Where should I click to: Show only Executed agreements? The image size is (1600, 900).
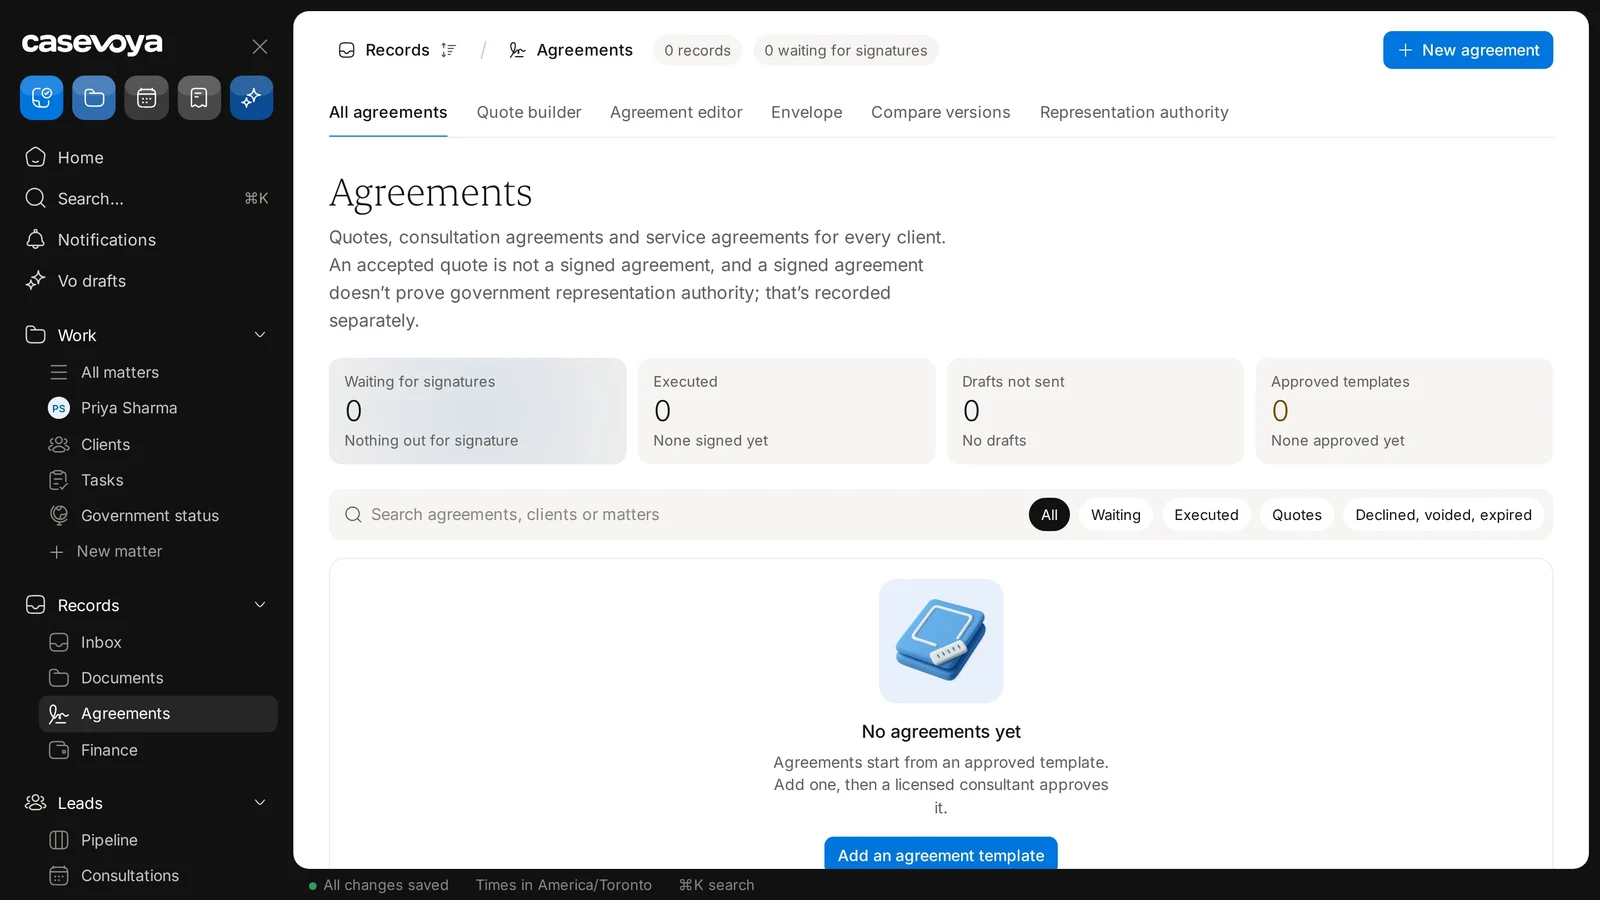pyautogui.click(x=1206, y=515)
